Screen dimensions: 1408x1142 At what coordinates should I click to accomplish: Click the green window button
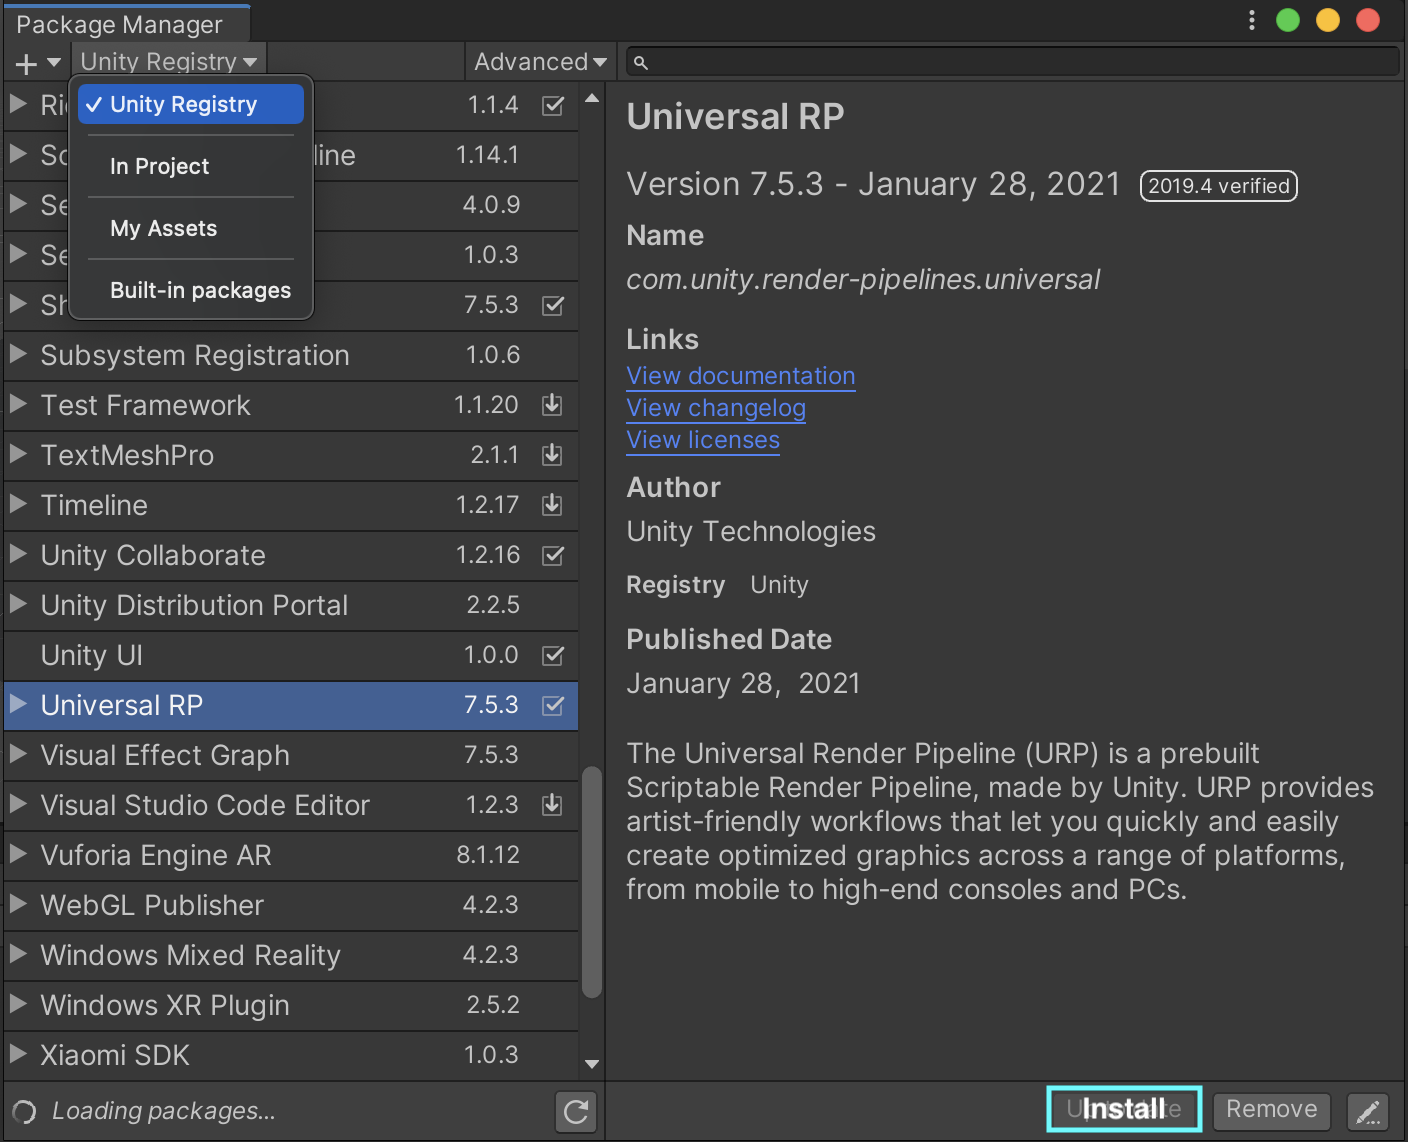[1288, 20]
